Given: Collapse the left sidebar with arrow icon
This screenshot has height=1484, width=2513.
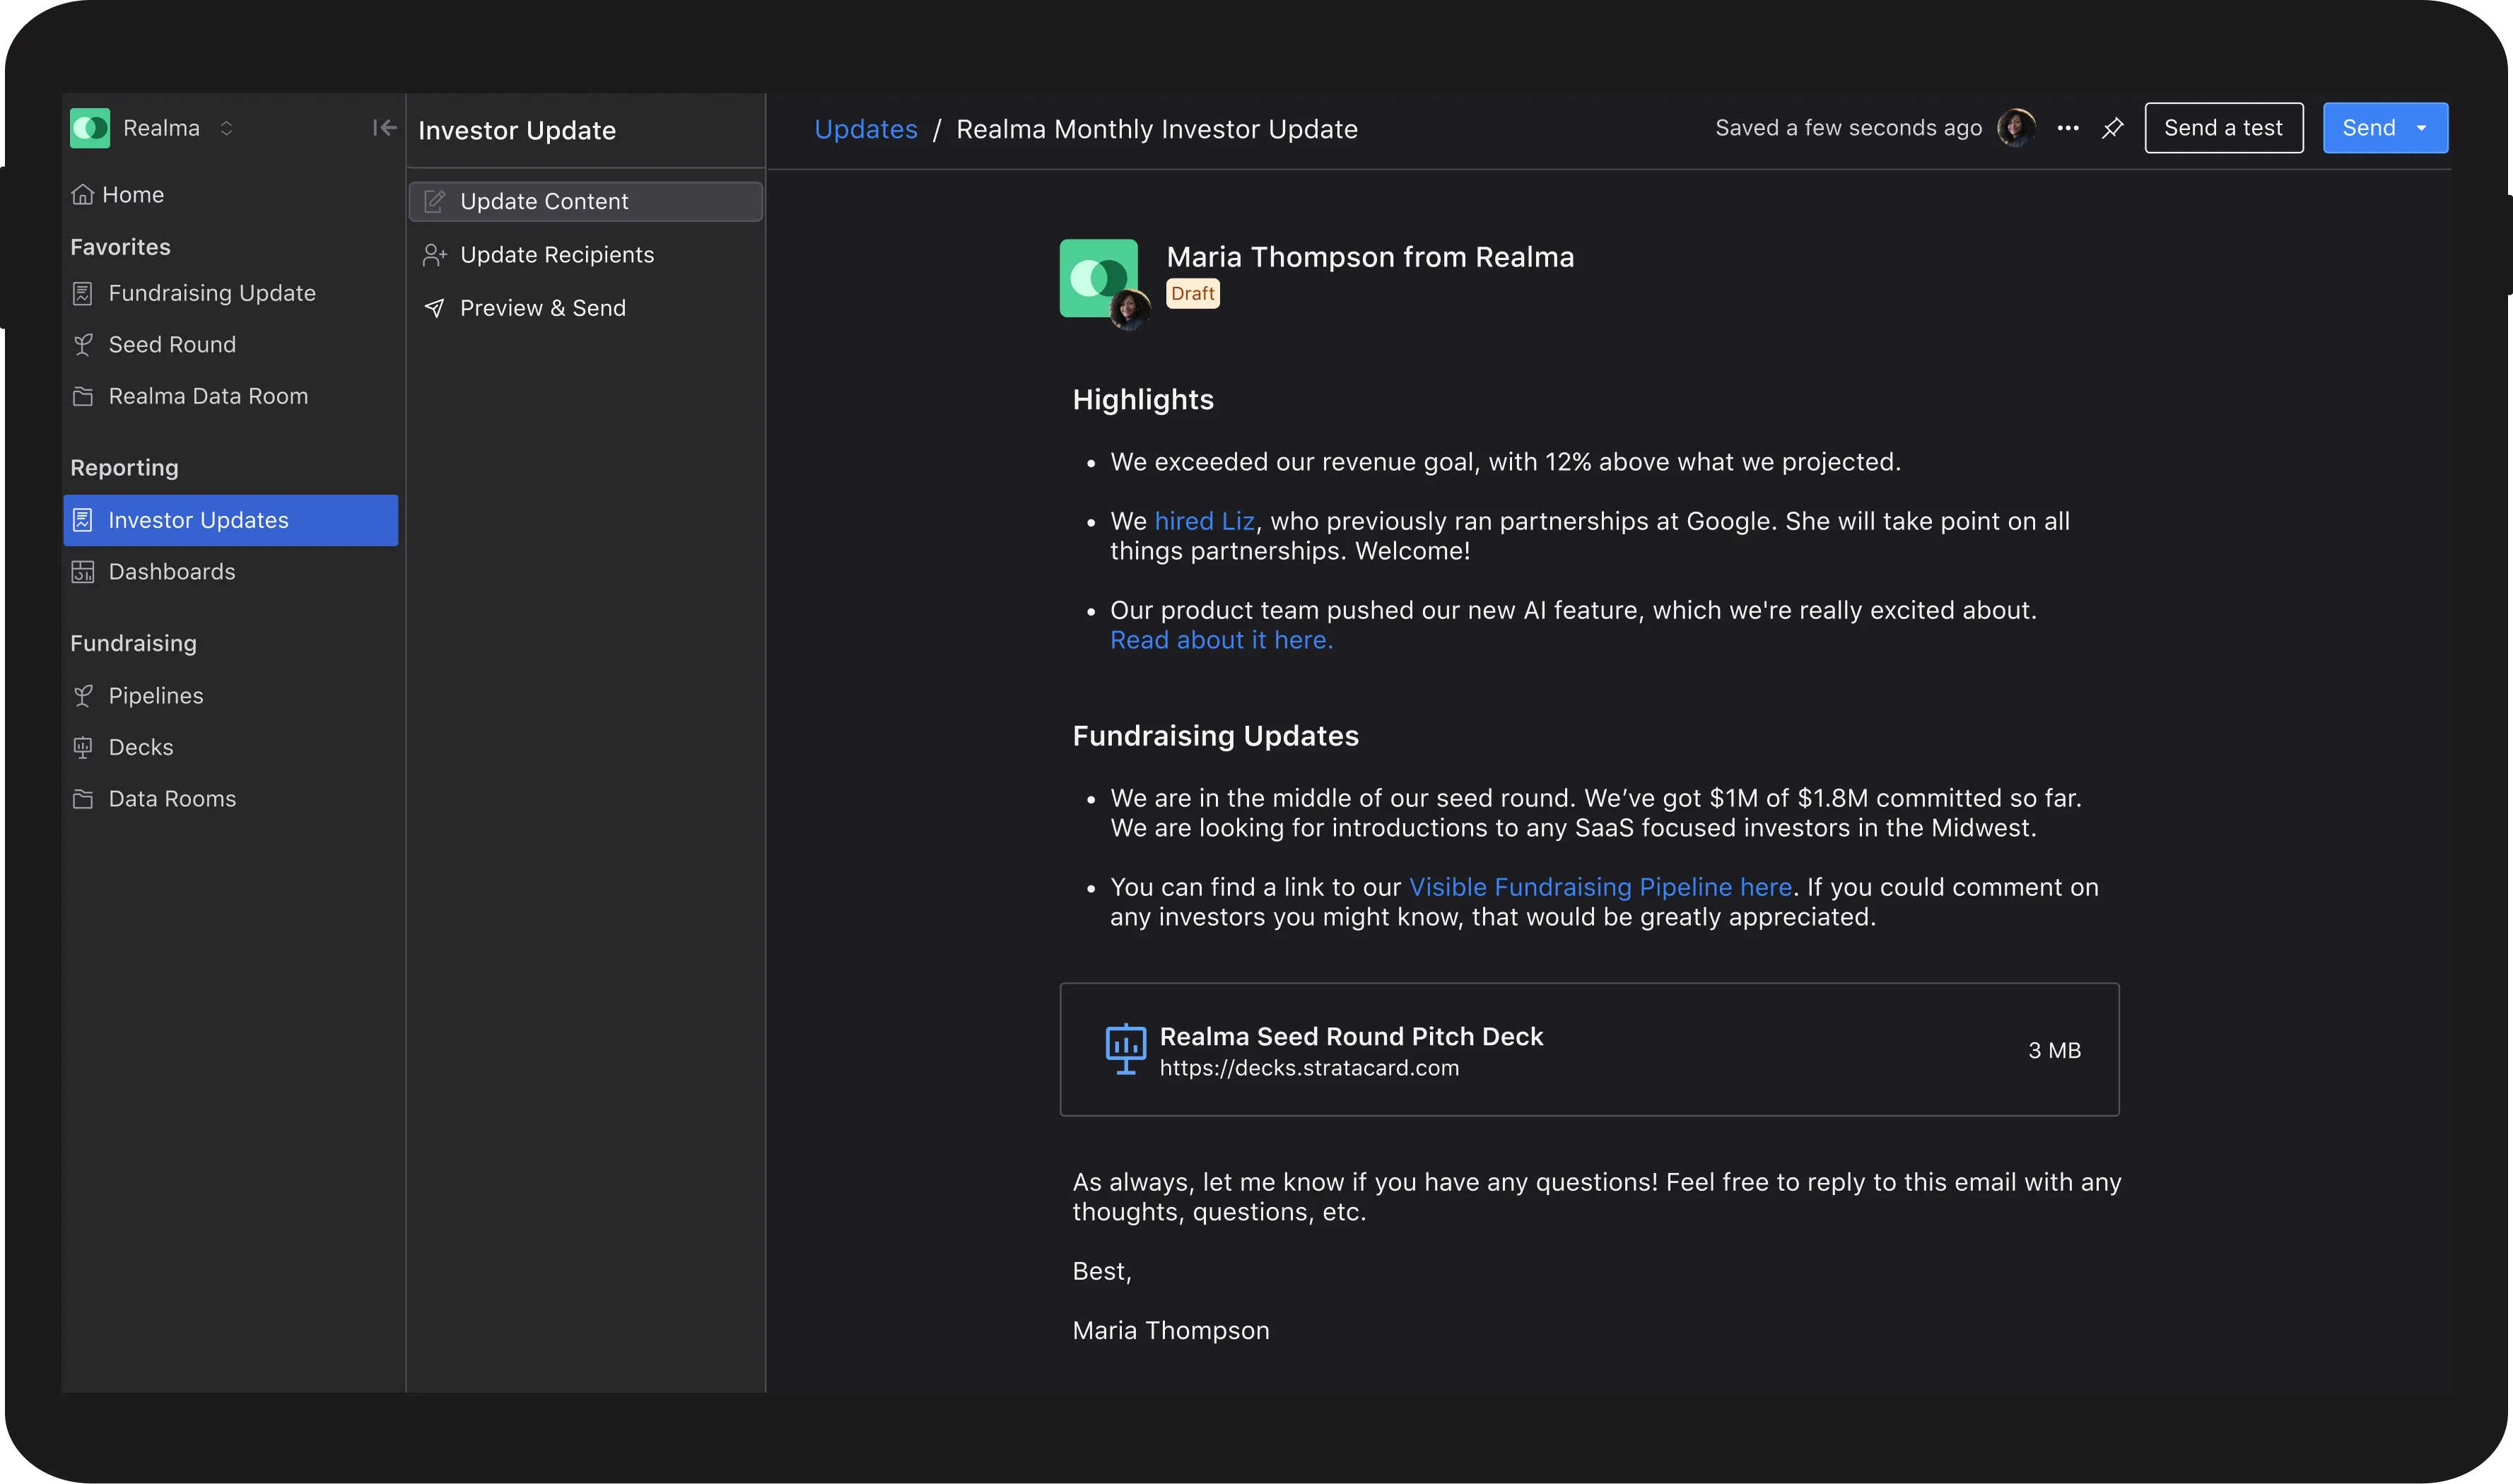Looking at the screenshot, I should click(384, 128).
